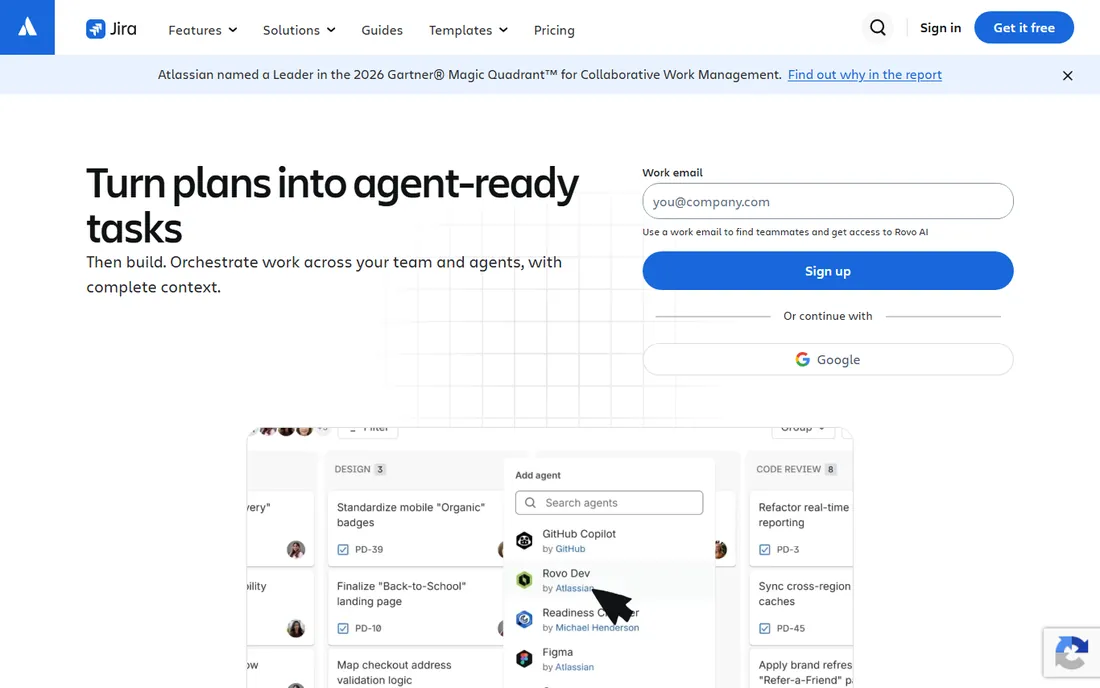Dismiss the Gartner announcement banner

click(x=1067, y=75)
